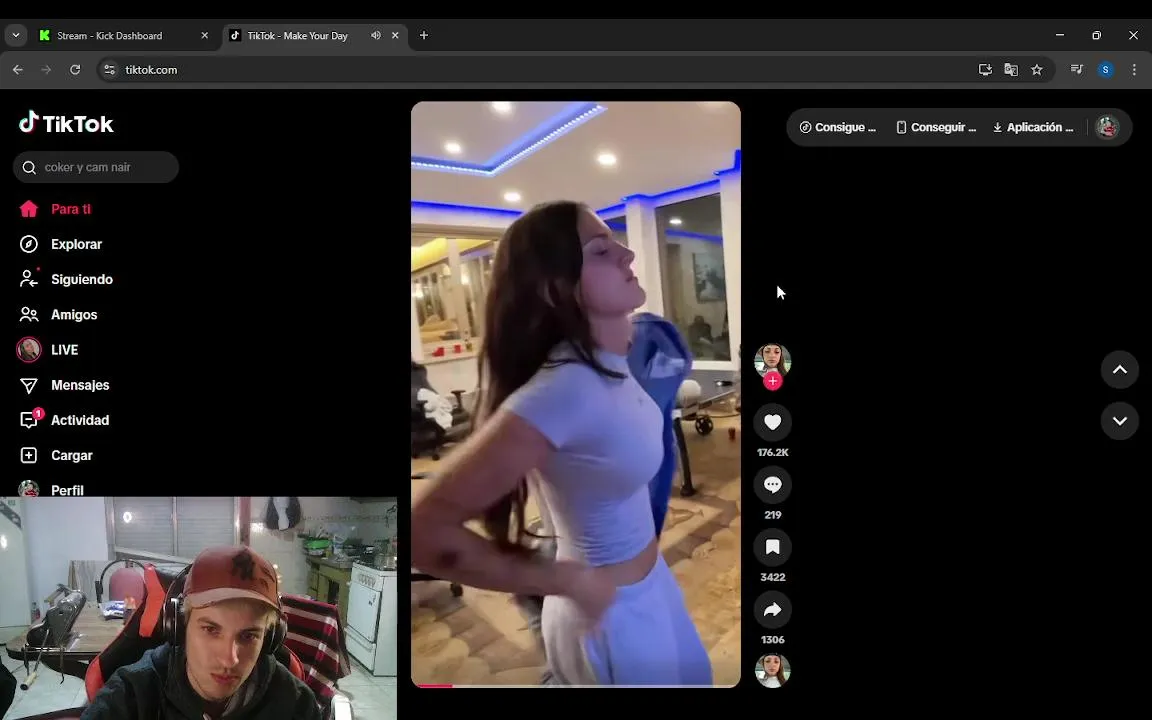
Task: Click the Conseguir app button
Action: tap(936, 127)
